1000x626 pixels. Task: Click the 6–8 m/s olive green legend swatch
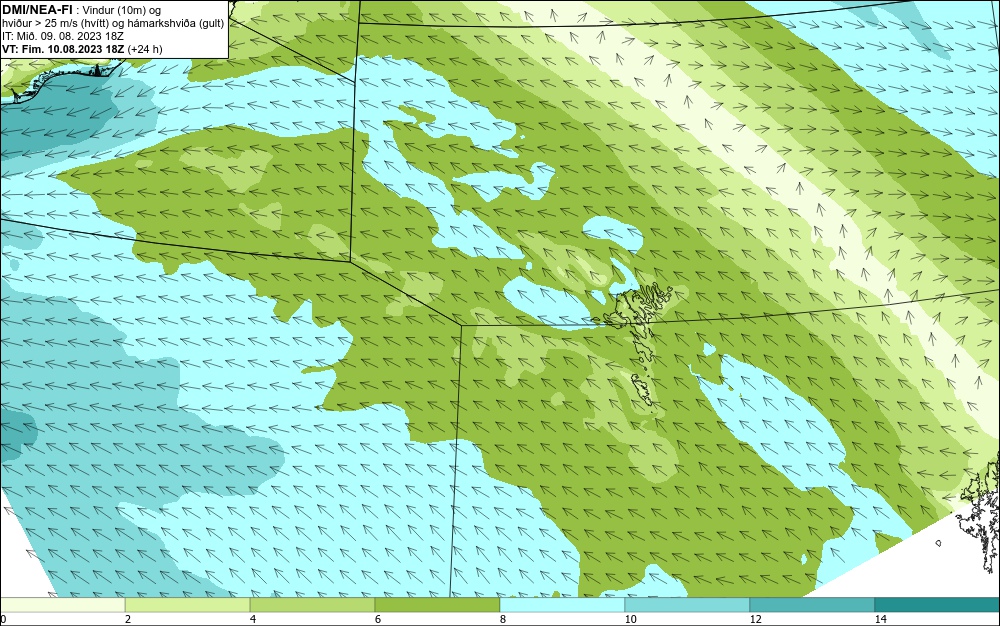[x=438, y=605]
